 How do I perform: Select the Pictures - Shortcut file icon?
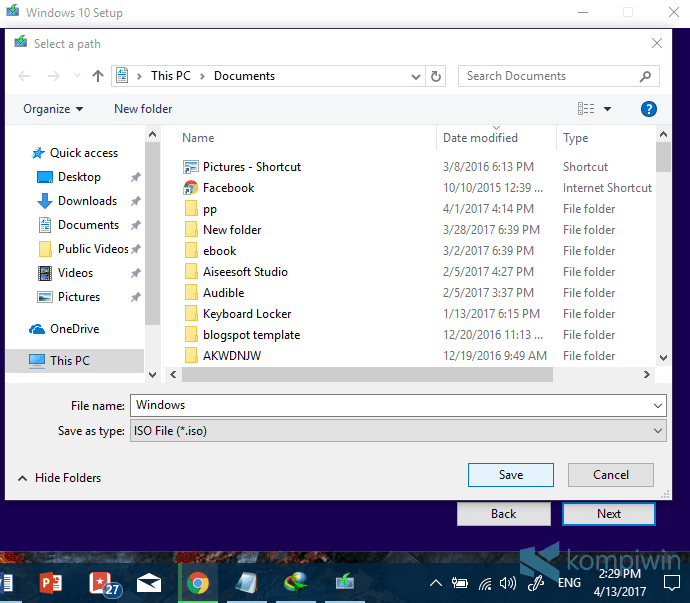tap(191, 167)
